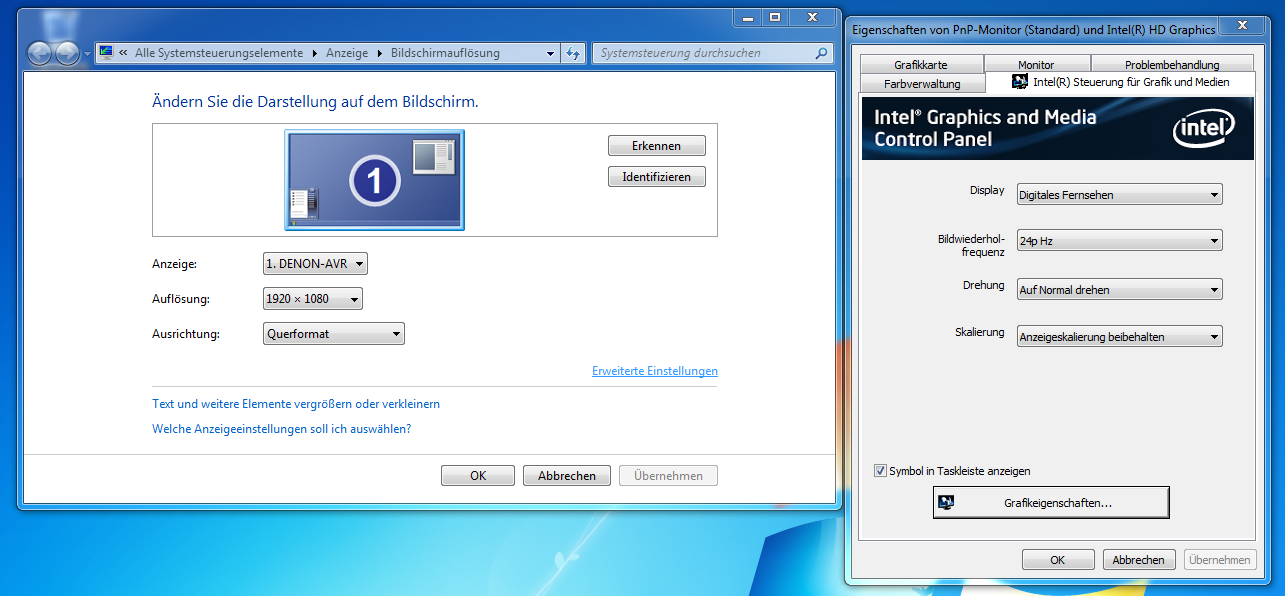The width and height of the screenshot is (1285, 596).
Task: Open recent pages dropdown arrow
Action: [x=87, y=54]
